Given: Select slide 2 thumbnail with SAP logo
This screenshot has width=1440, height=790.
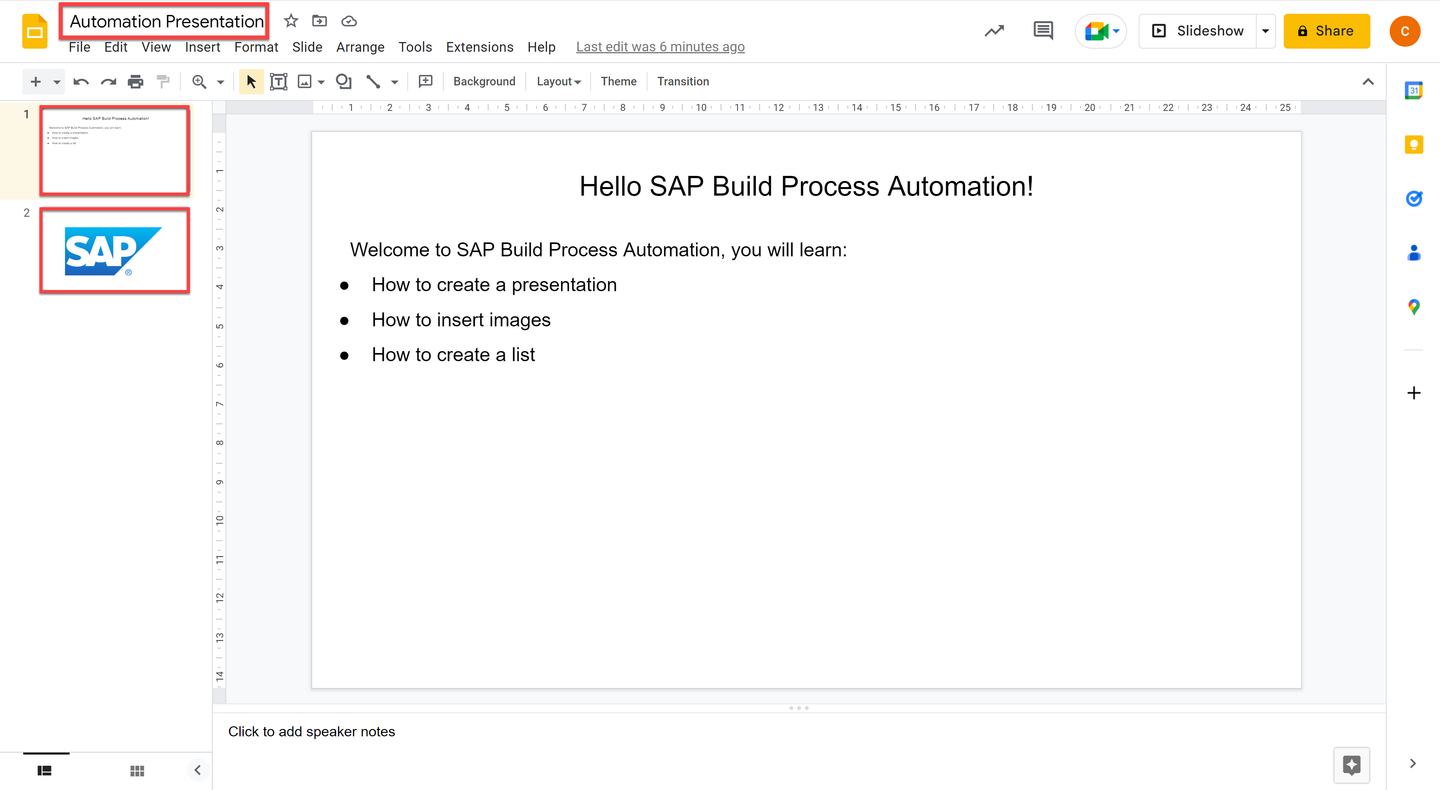Looking at the screenshot, I should pos(115,250).
